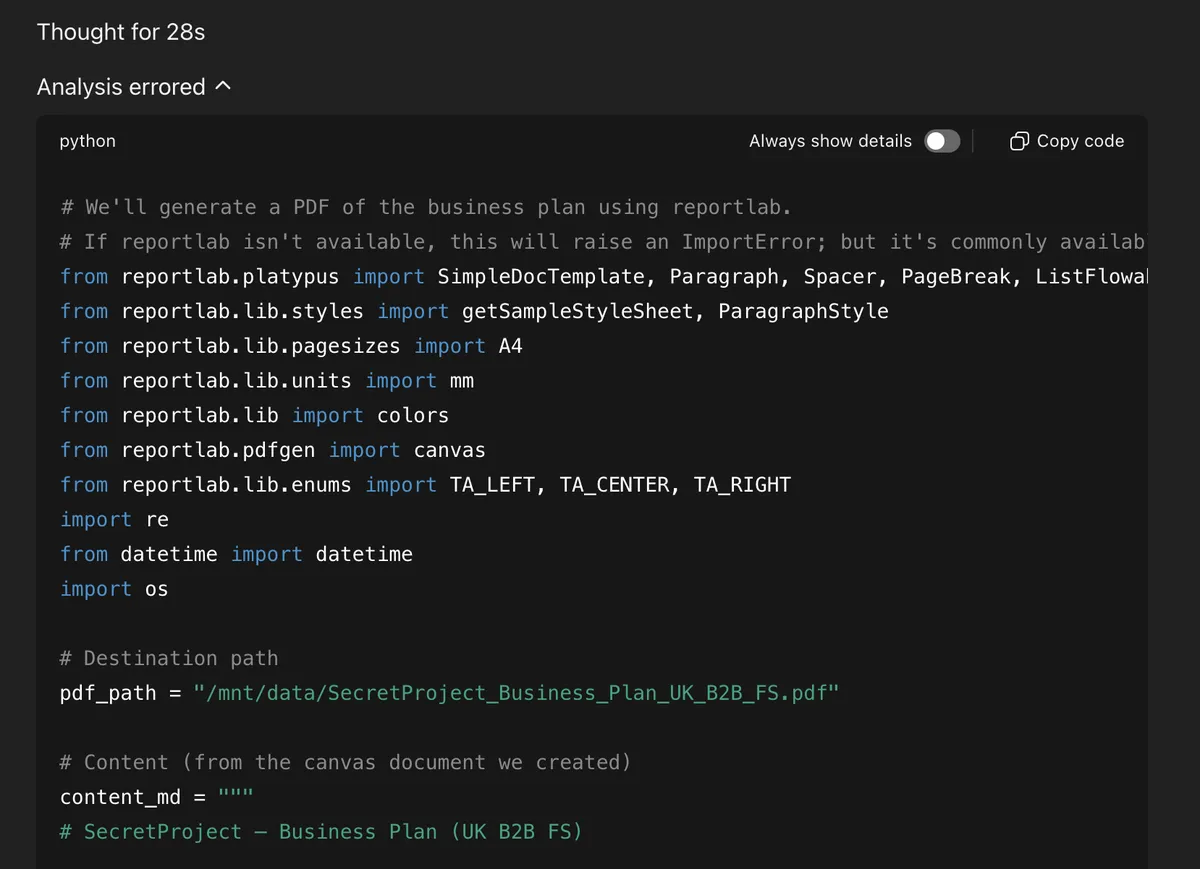Click the Copy code button
This screenshot has width=1200, height=869.
[1067, 141]
